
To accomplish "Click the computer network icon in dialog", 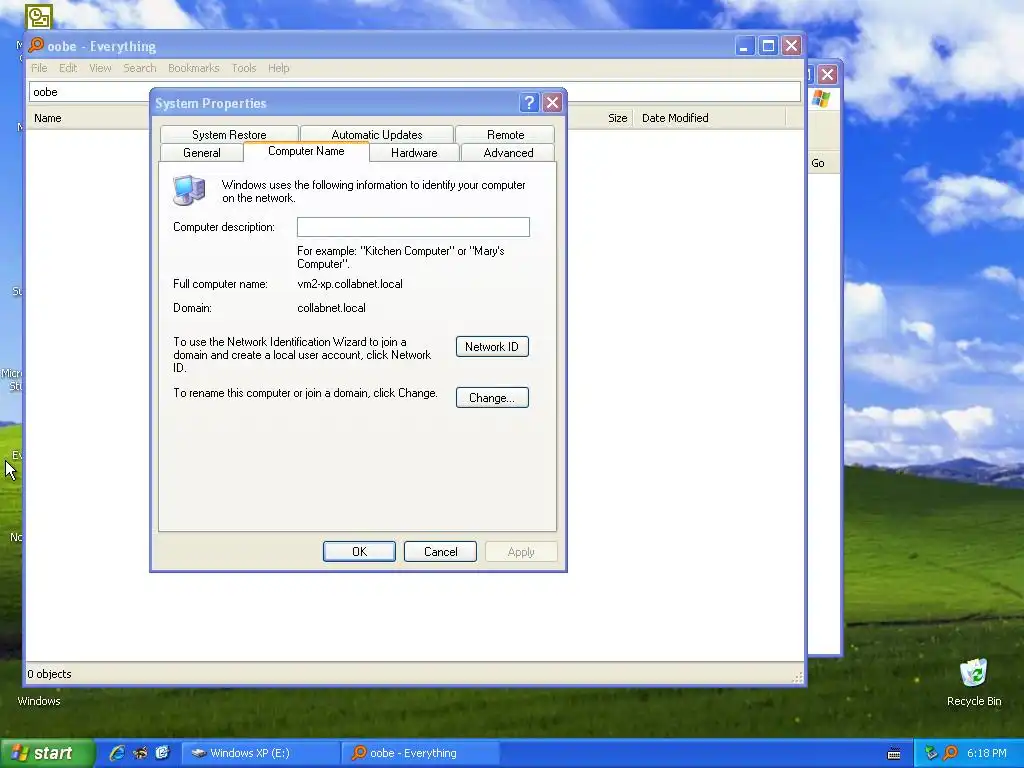I will 189,190.
